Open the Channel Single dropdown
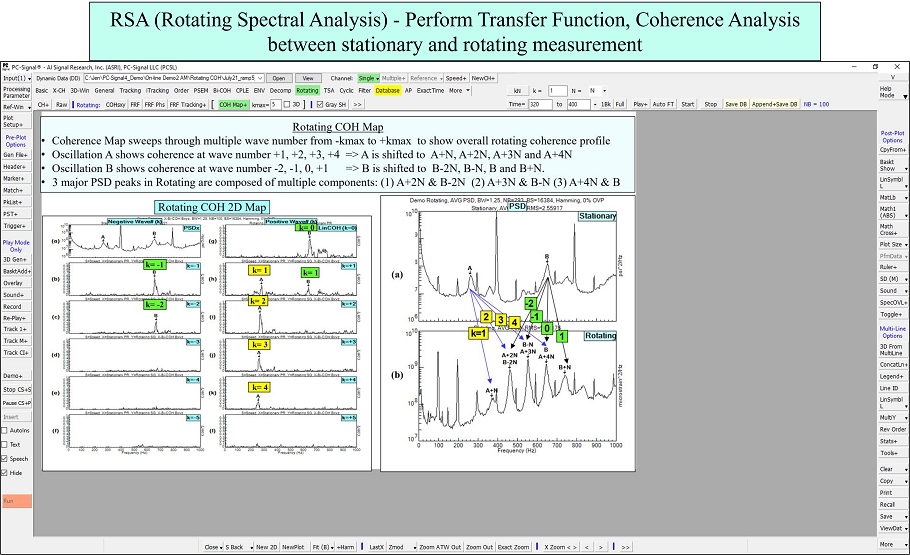Image resolution: width=910 pixels, height=555 pixels. click(368, 77)
